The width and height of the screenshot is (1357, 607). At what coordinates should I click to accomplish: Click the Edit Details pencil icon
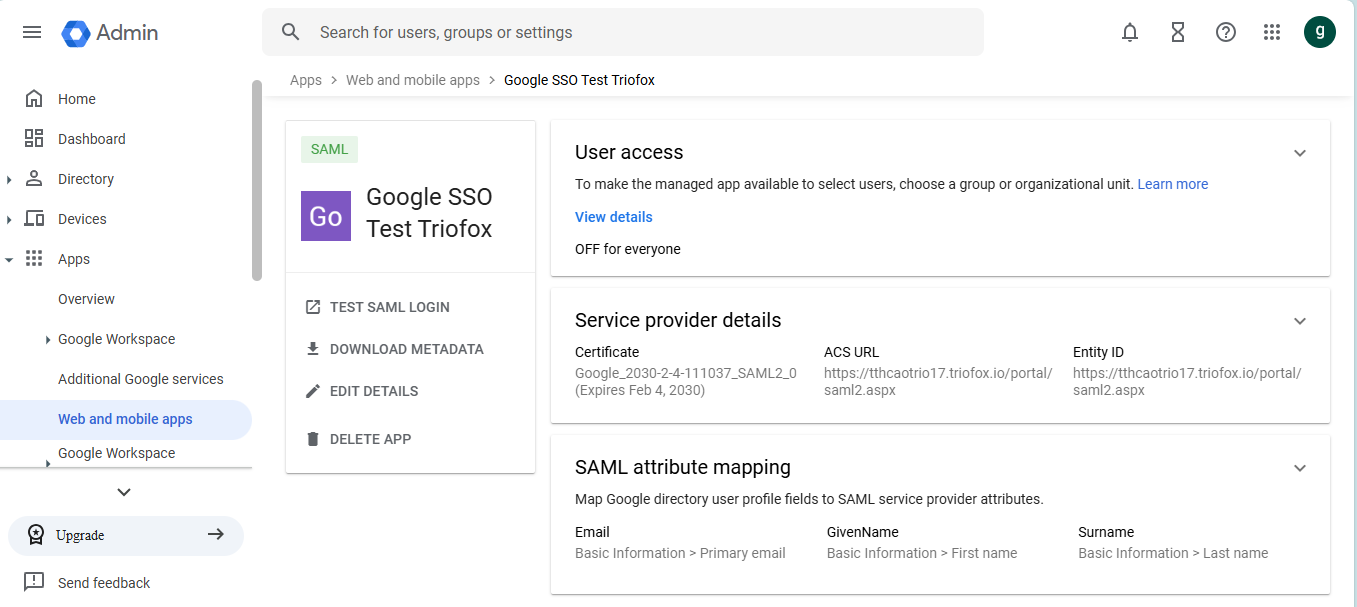click(x=313, y=391)
